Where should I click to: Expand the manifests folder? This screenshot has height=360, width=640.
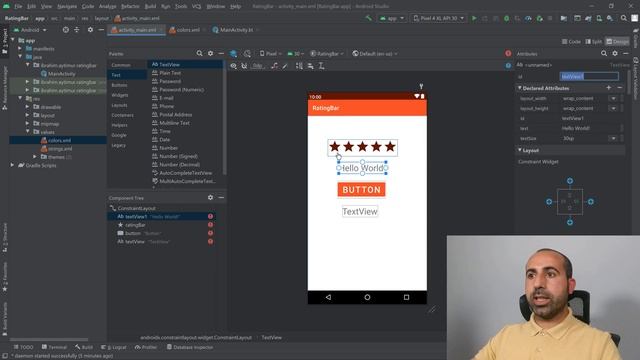coord(20,49)
